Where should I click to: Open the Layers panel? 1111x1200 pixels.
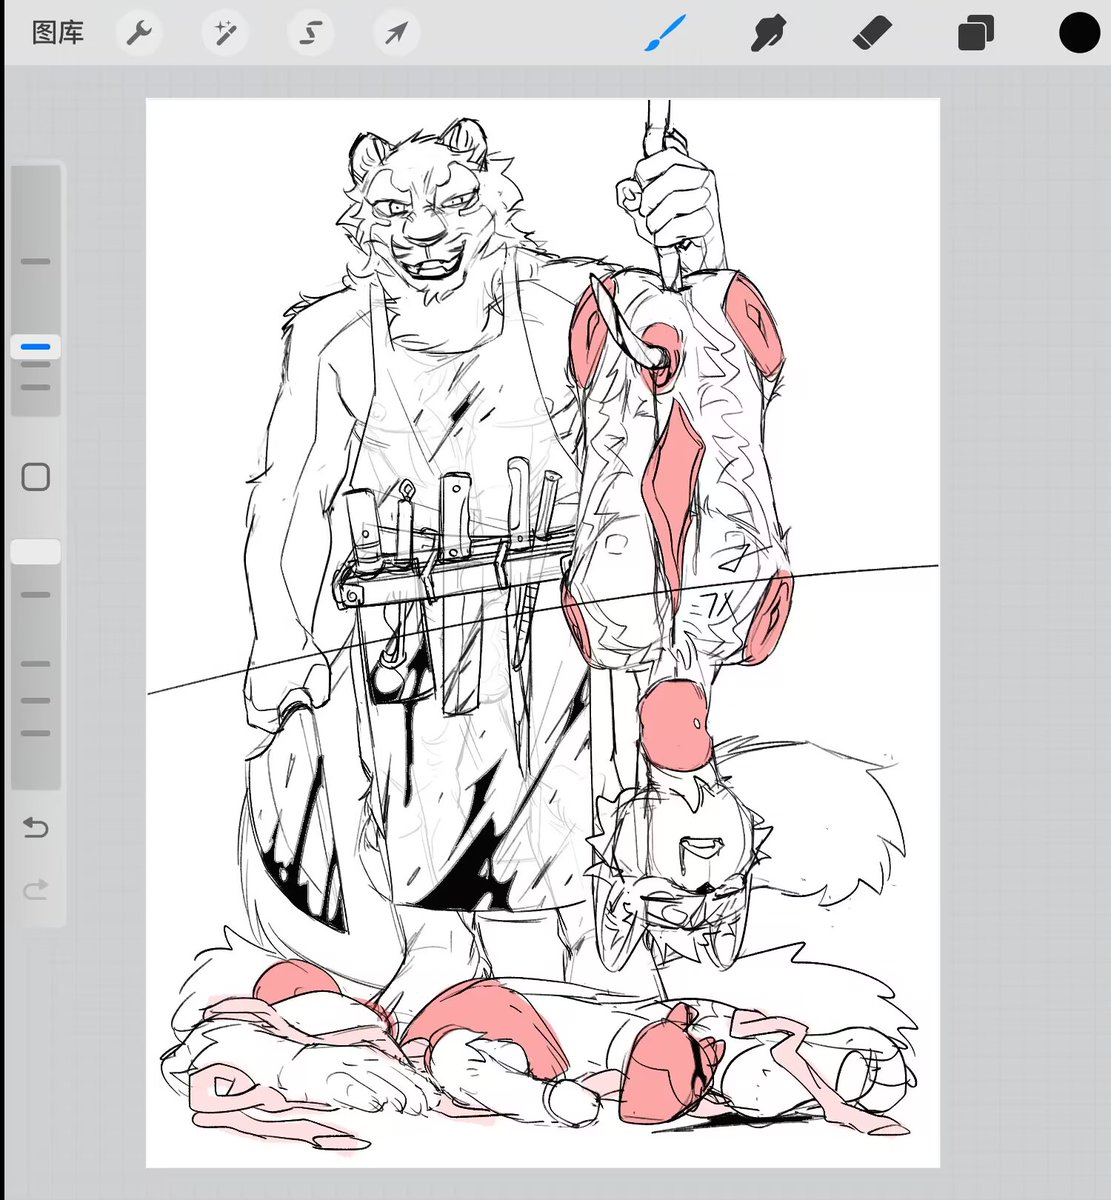pyautogui.click(x=975, y=33)
